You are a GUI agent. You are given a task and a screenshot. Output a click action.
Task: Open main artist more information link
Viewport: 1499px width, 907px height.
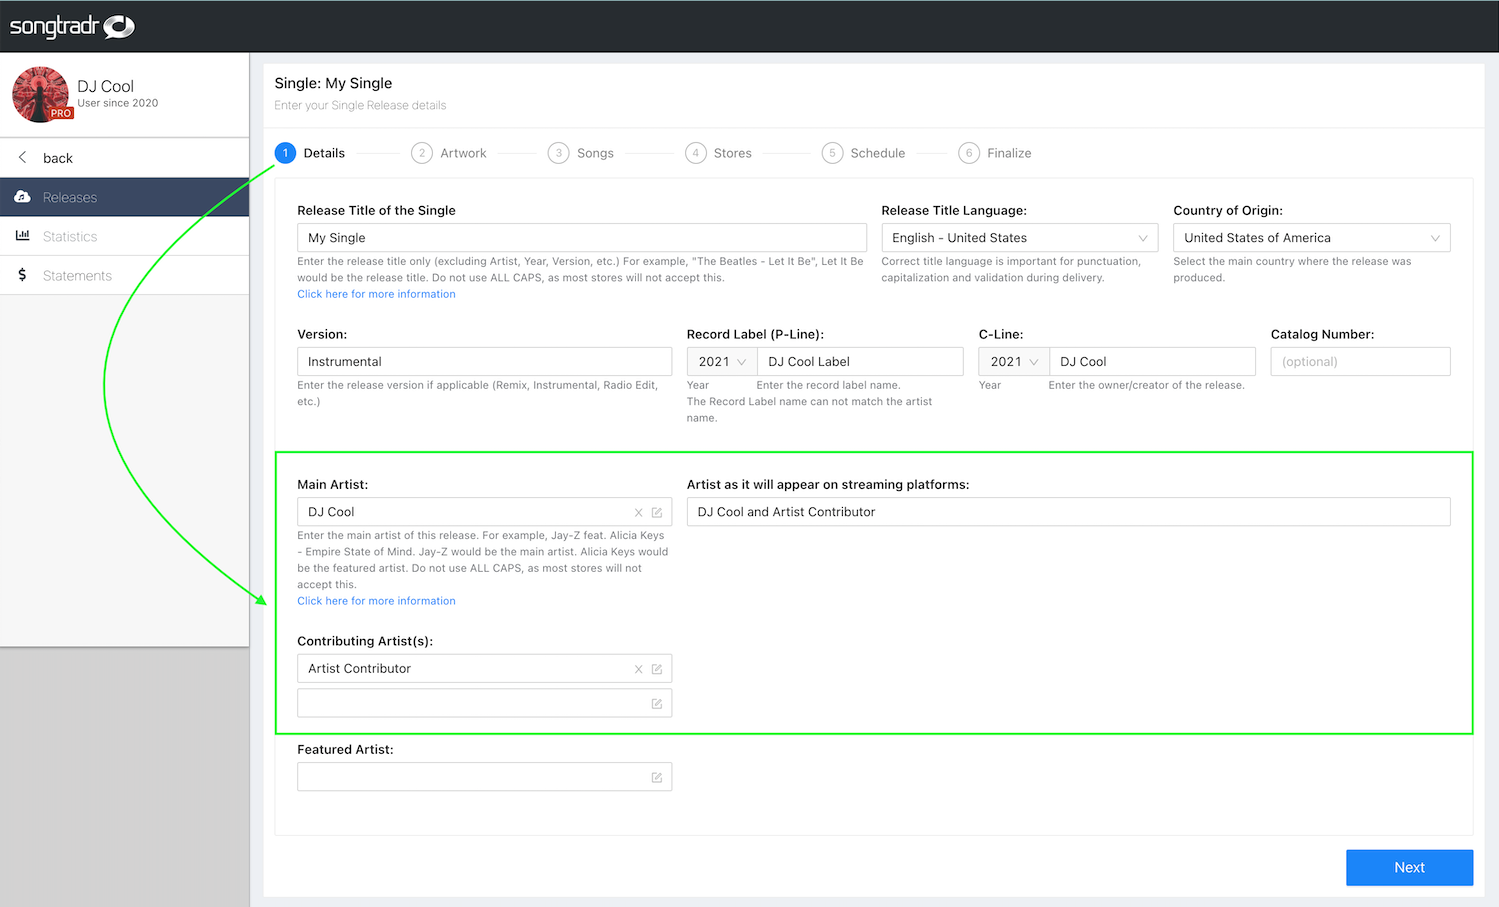click(x=376, y=601)
